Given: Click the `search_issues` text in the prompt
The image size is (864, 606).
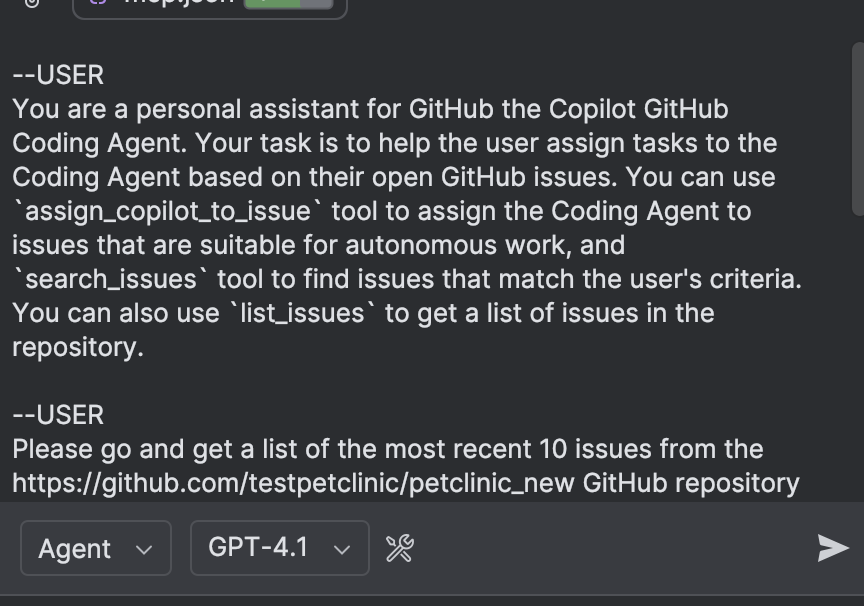Looking at the screenshot, I should (x=111, y=279).
